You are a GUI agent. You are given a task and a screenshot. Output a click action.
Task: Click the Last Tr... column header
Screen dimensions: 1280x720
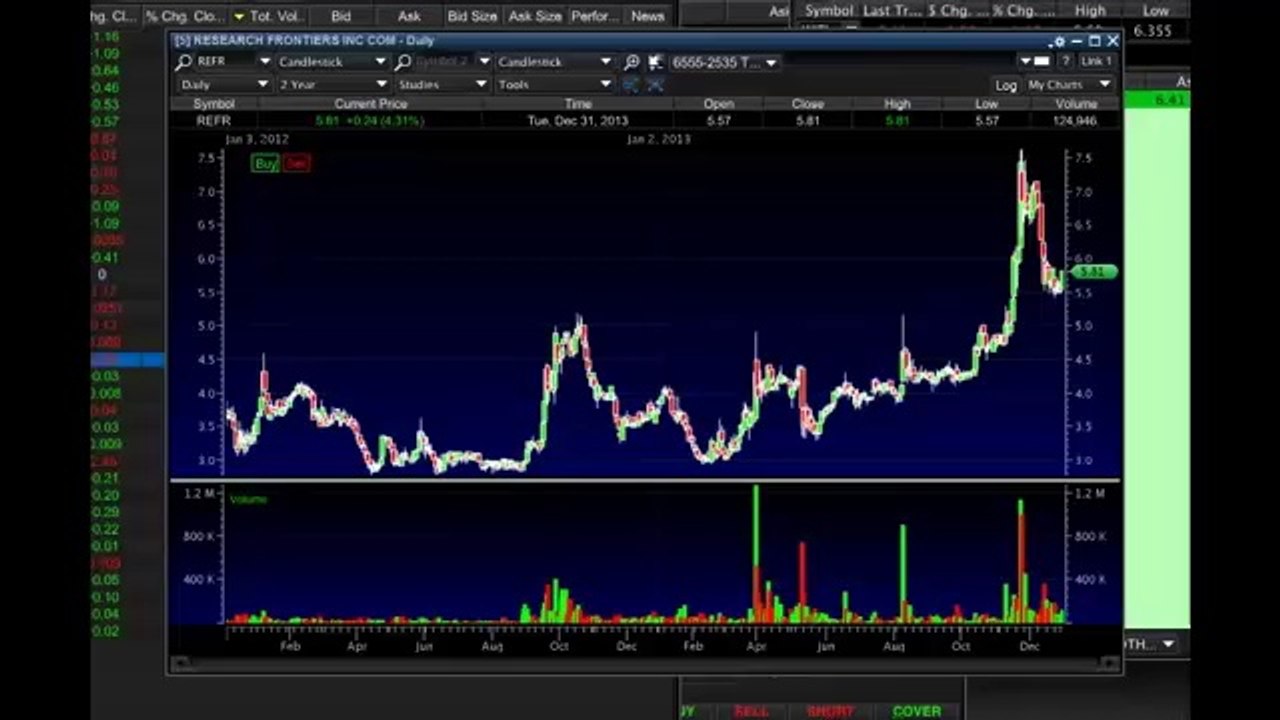click(890, 10)
